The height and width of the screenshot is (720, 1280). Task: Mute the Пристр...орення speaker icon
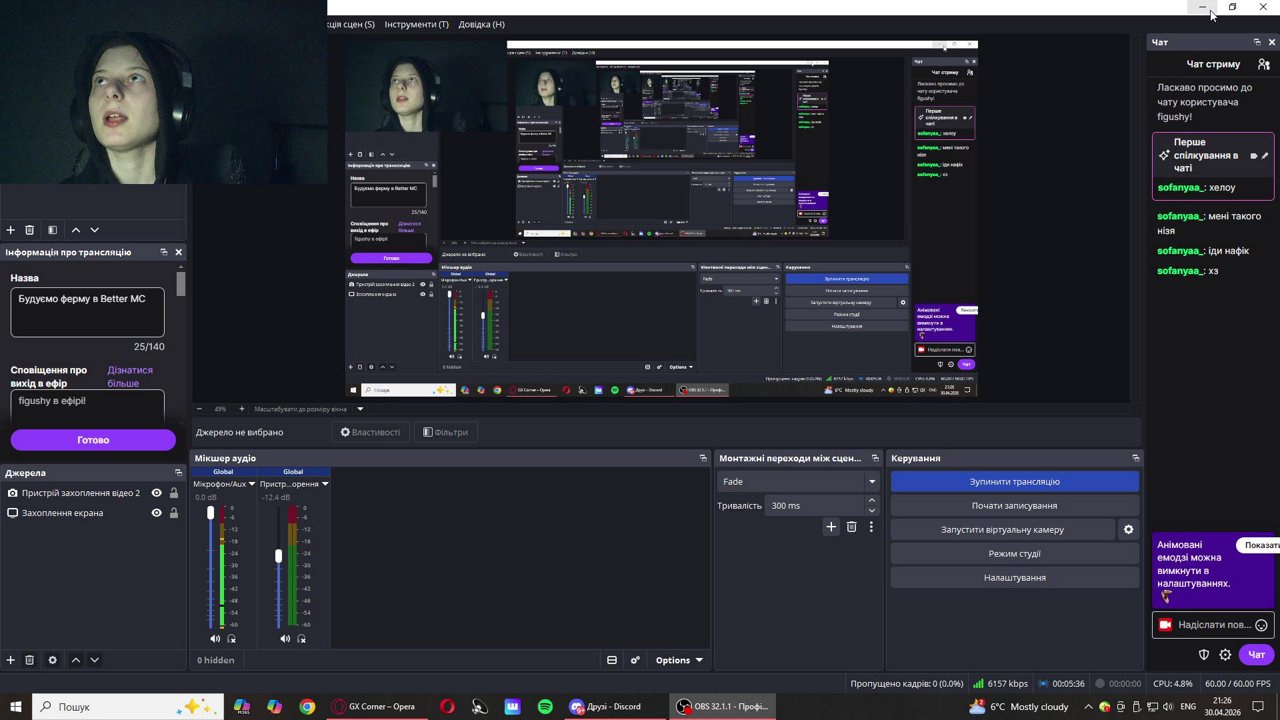point(285,638)
